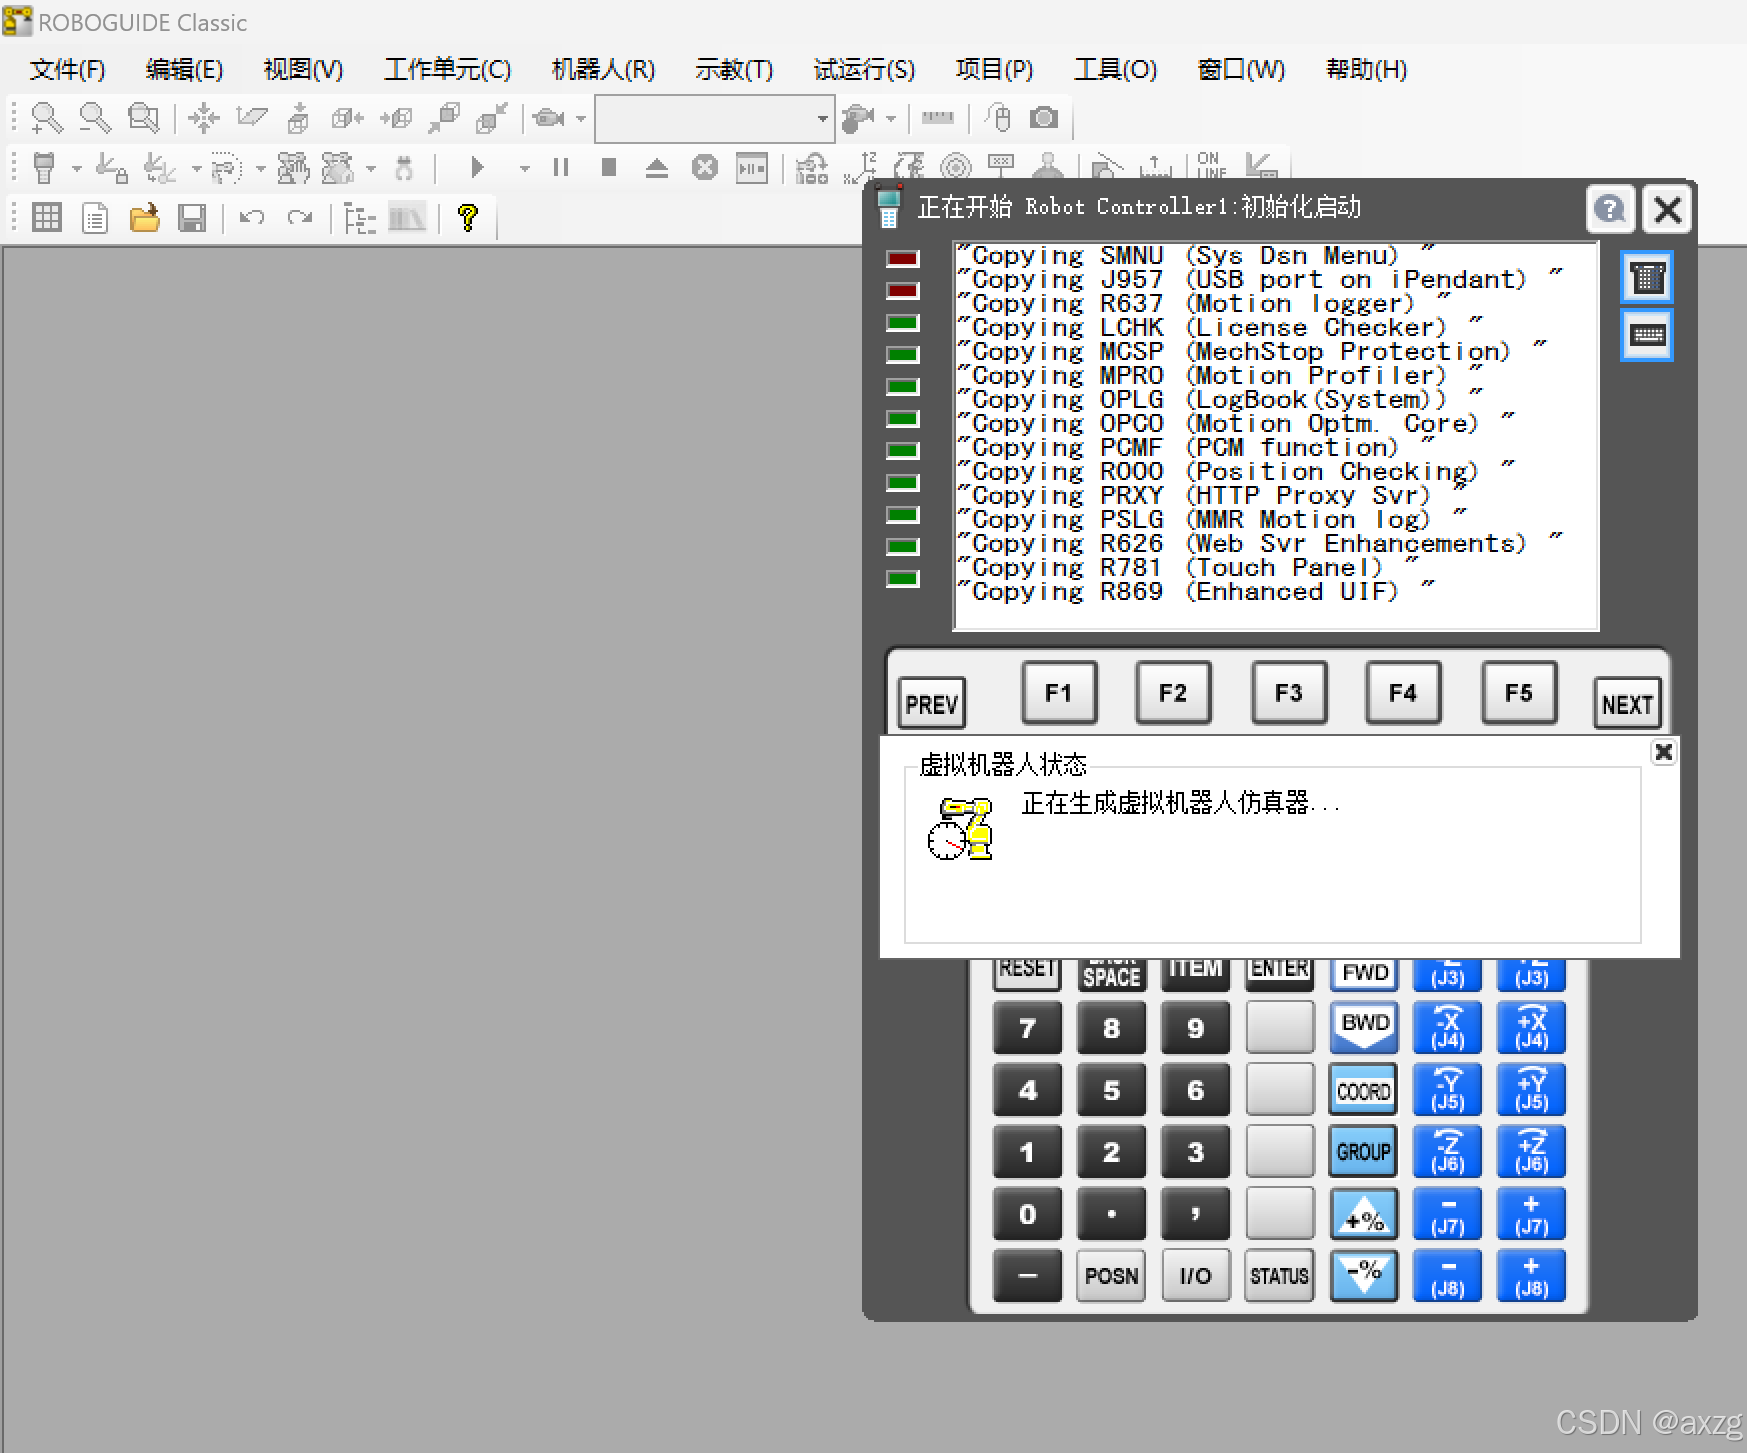
Task: Open the 工具(O) menu
Action: (x=1115, y=69)
